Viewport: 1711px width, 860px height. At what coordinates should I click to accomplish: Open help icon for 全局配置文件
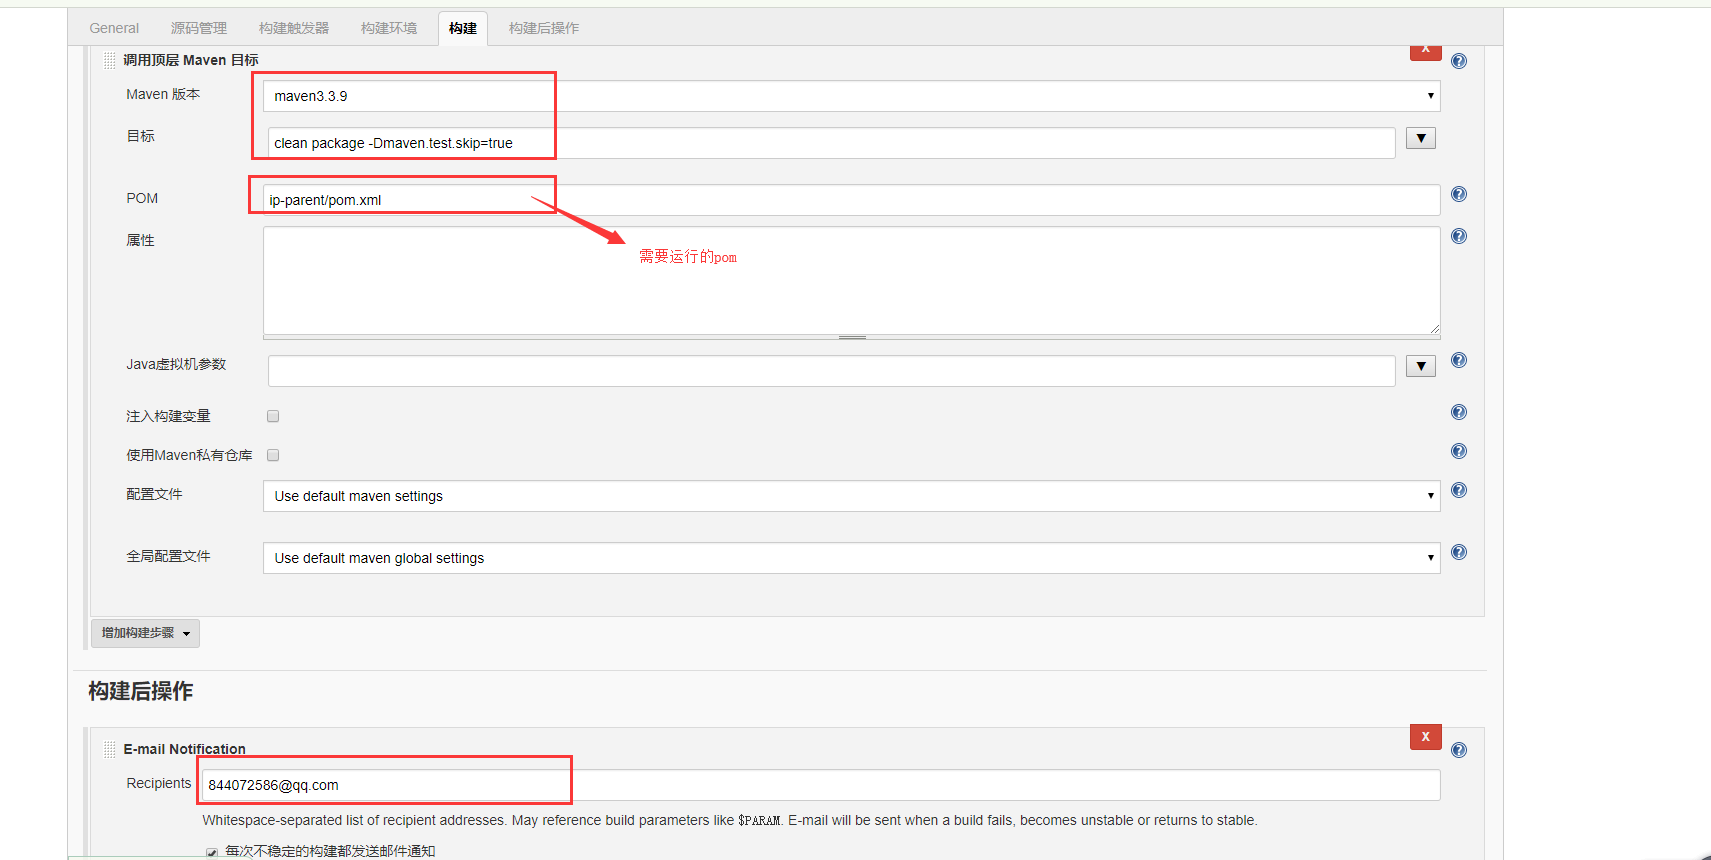(x=1459, y=552)
